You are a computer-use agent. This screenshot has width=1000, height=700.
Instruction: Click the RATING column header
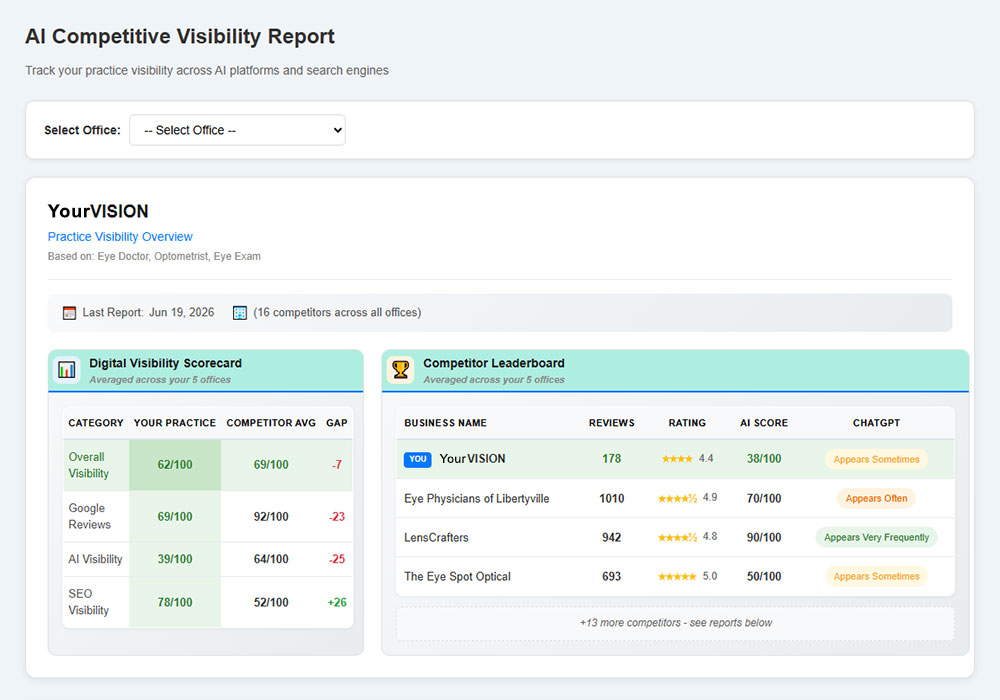tap(687, 423)
